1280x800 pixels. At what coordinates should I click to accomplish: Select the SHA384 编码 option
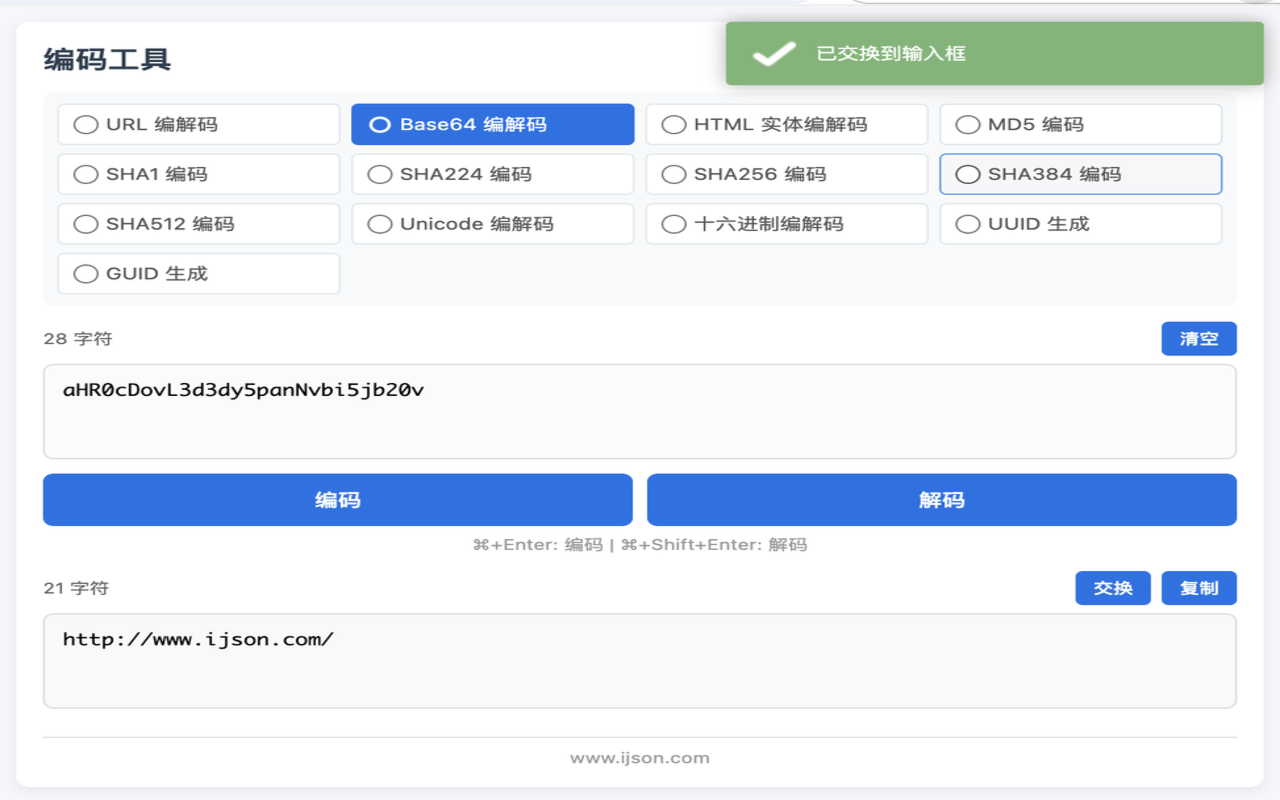(1081, 174)
